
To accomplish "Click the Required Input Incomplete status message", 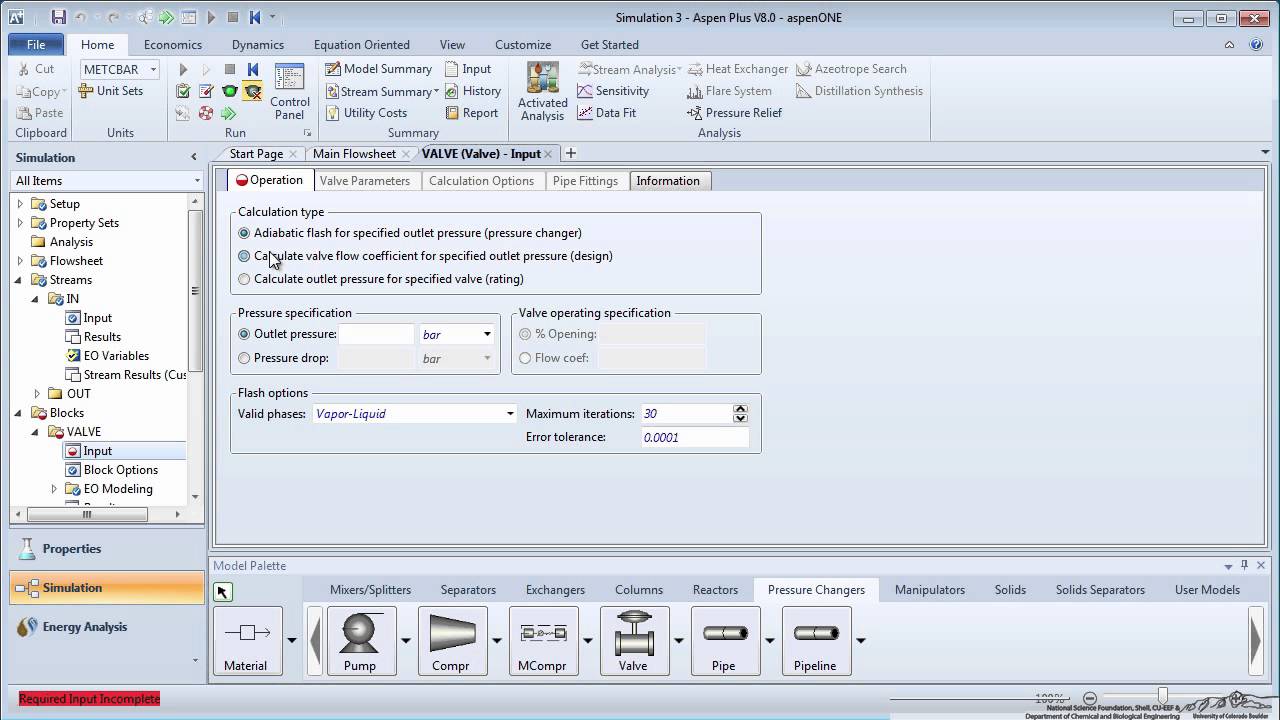I will click(x=89, y=699).
